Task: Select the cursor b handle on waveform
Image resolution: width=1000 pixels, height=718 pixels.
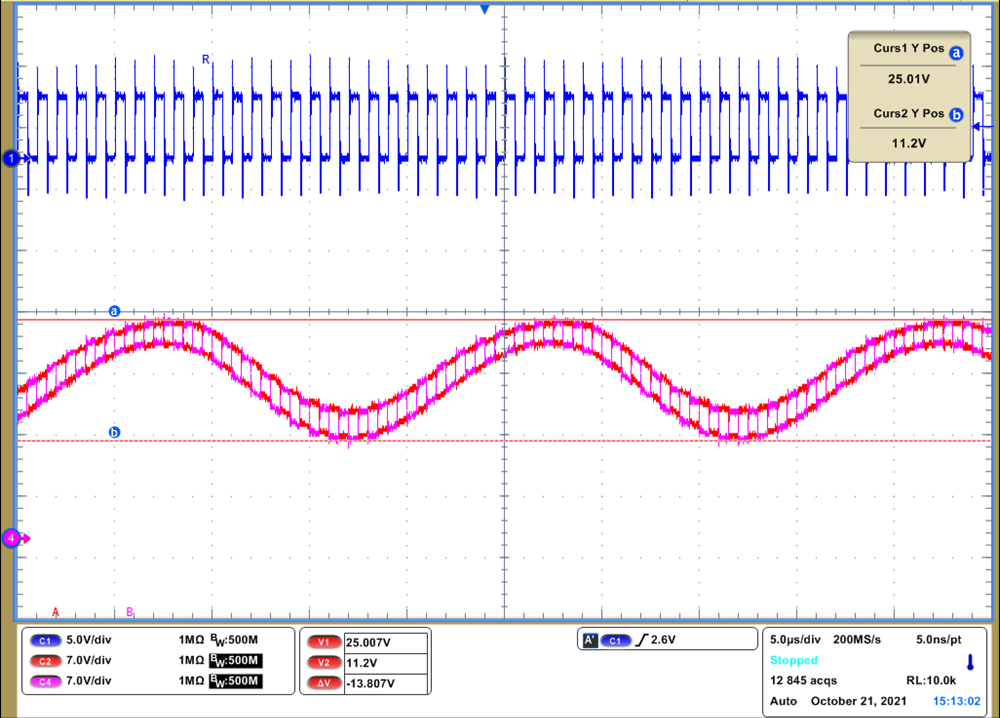Action: click(x=114, y=432)
